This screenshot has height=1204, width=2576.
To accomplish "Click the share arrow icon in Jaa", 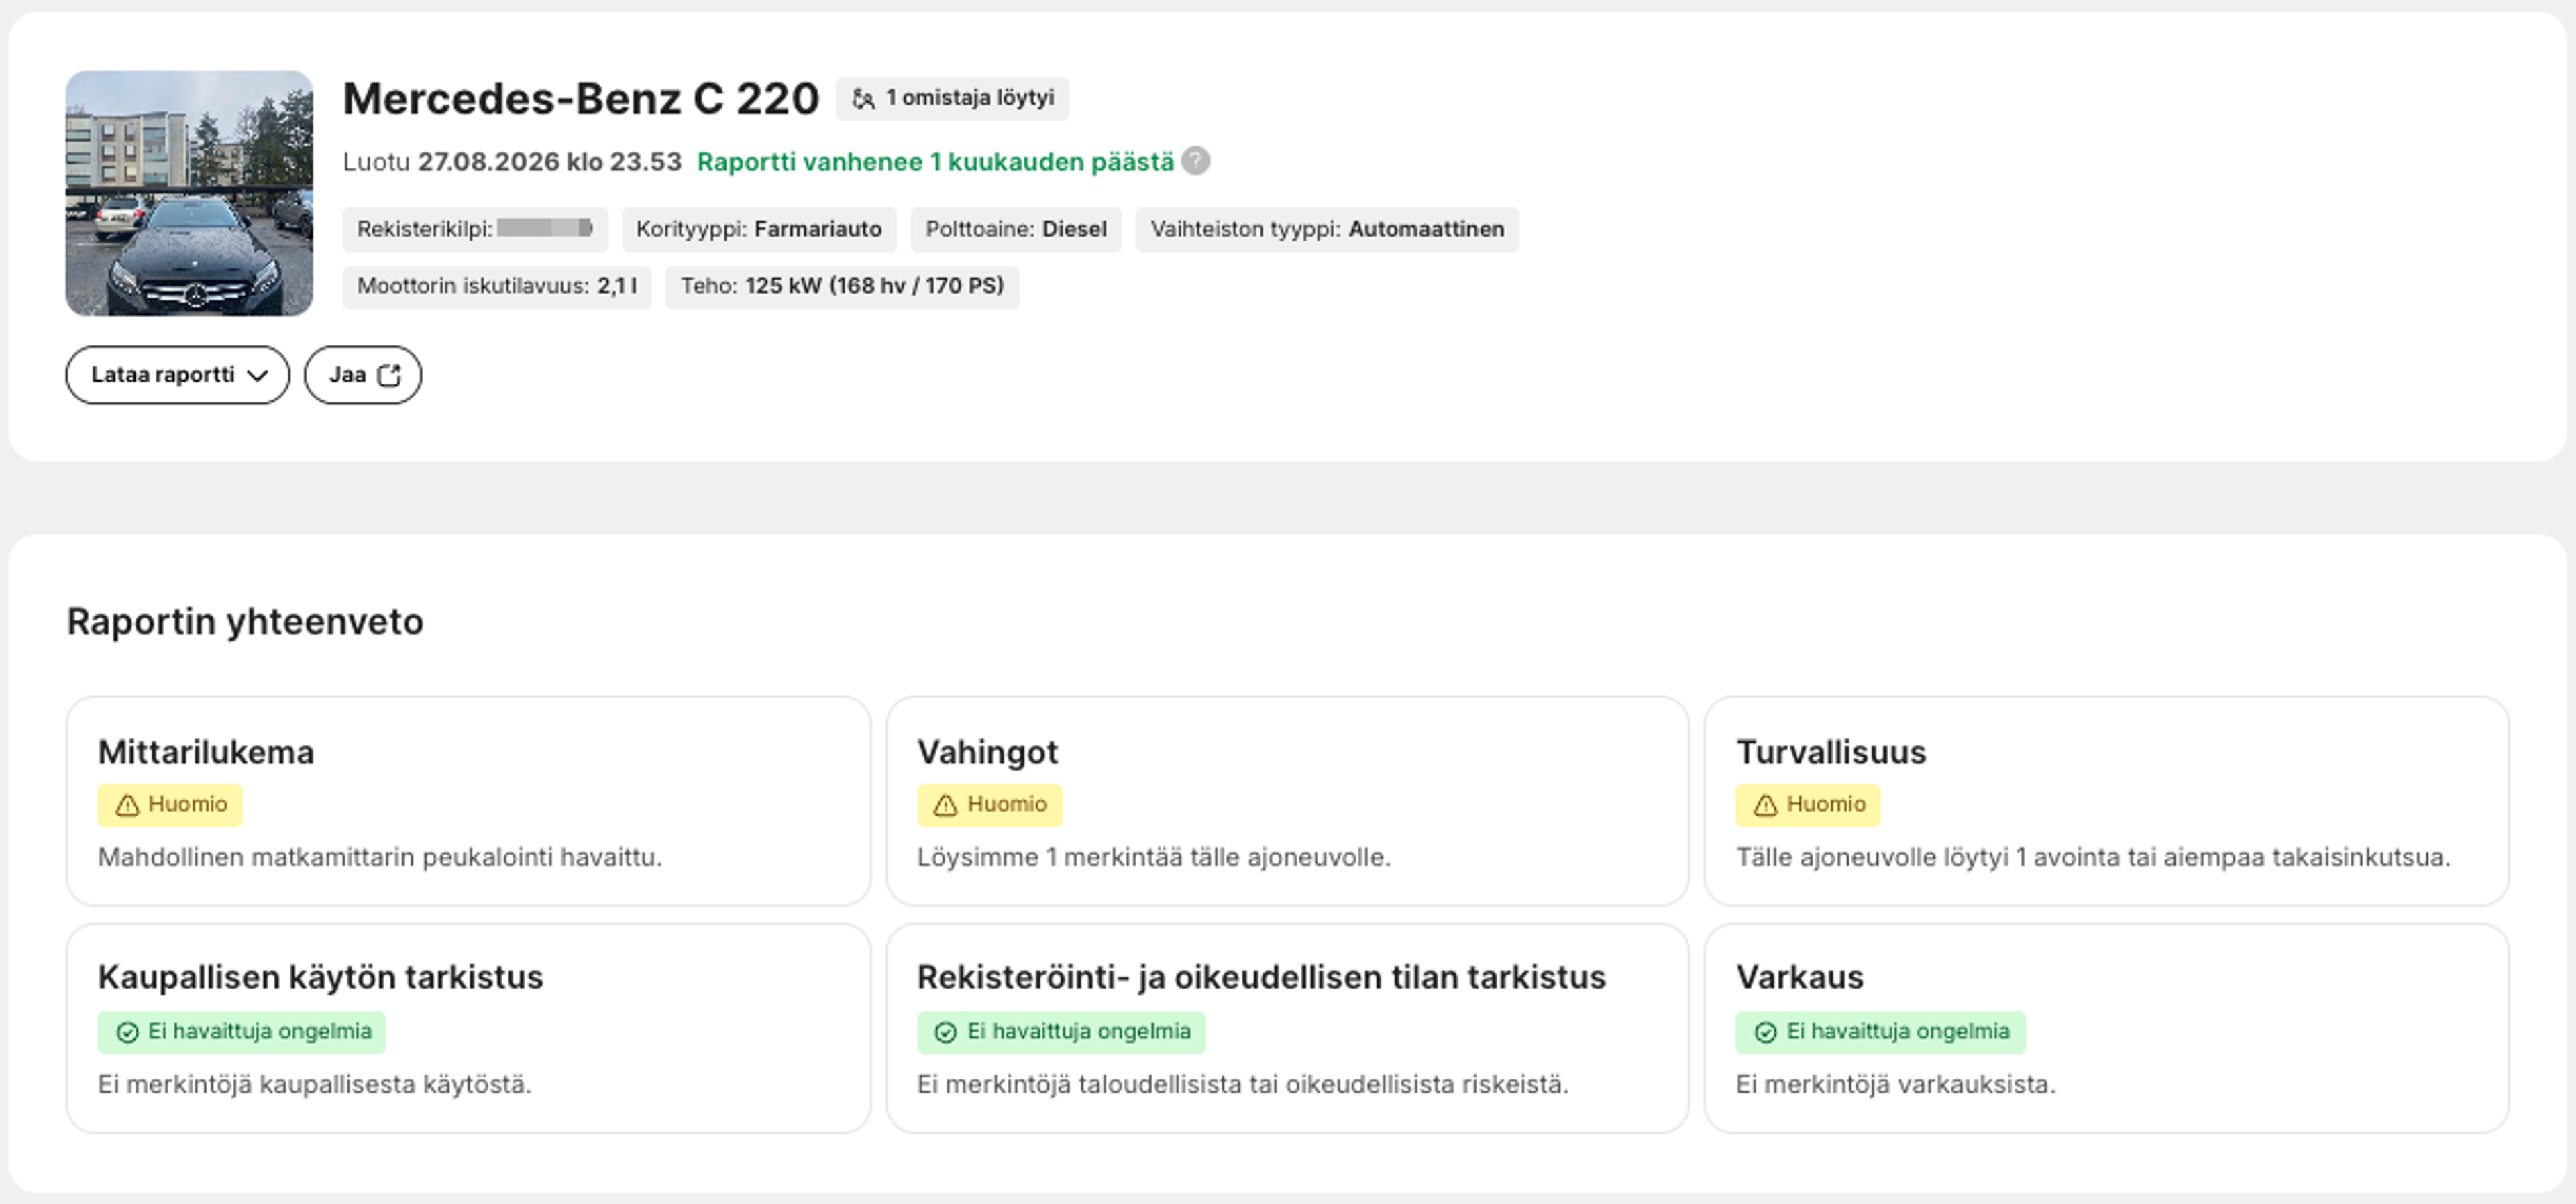I will pos(390,375).
